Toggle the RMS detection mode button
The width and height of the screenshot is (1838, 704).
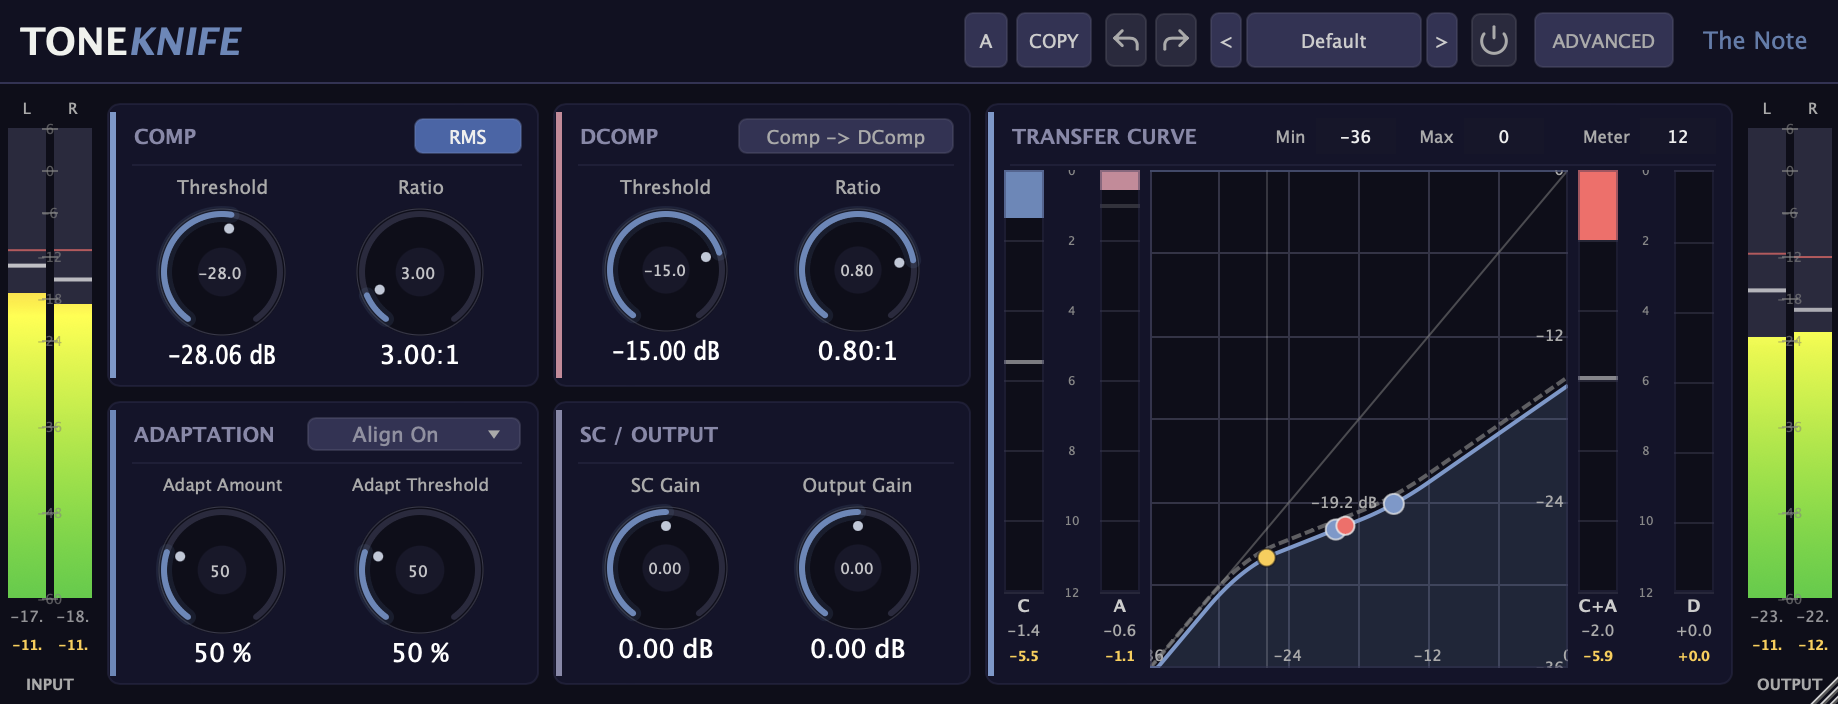click(x=467, y=137)
